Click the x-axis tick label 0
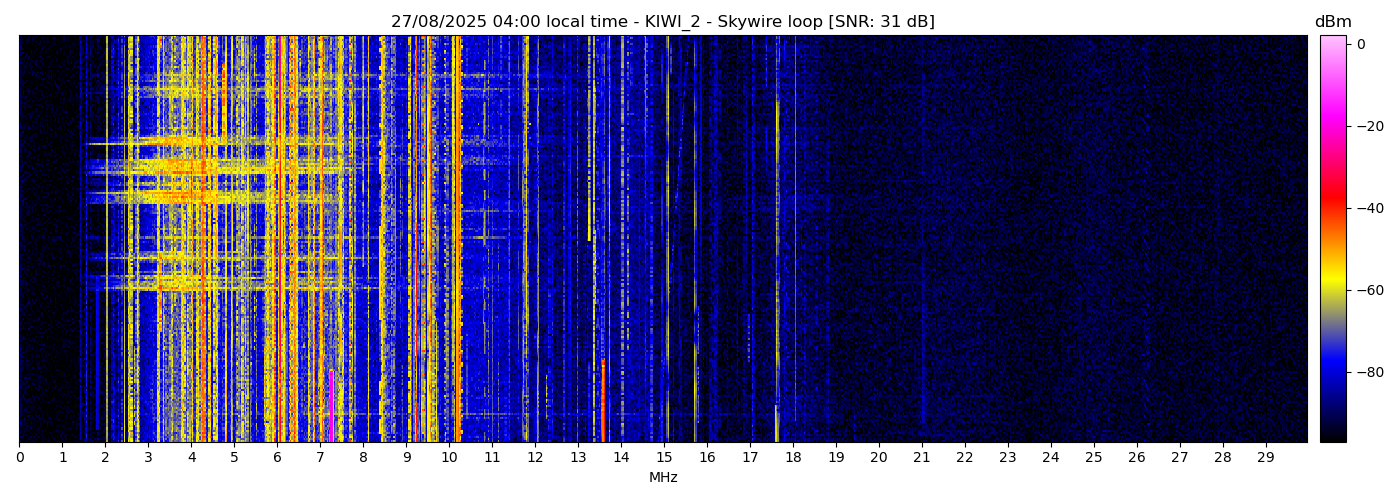1400x500 pixels. point(19,458)
